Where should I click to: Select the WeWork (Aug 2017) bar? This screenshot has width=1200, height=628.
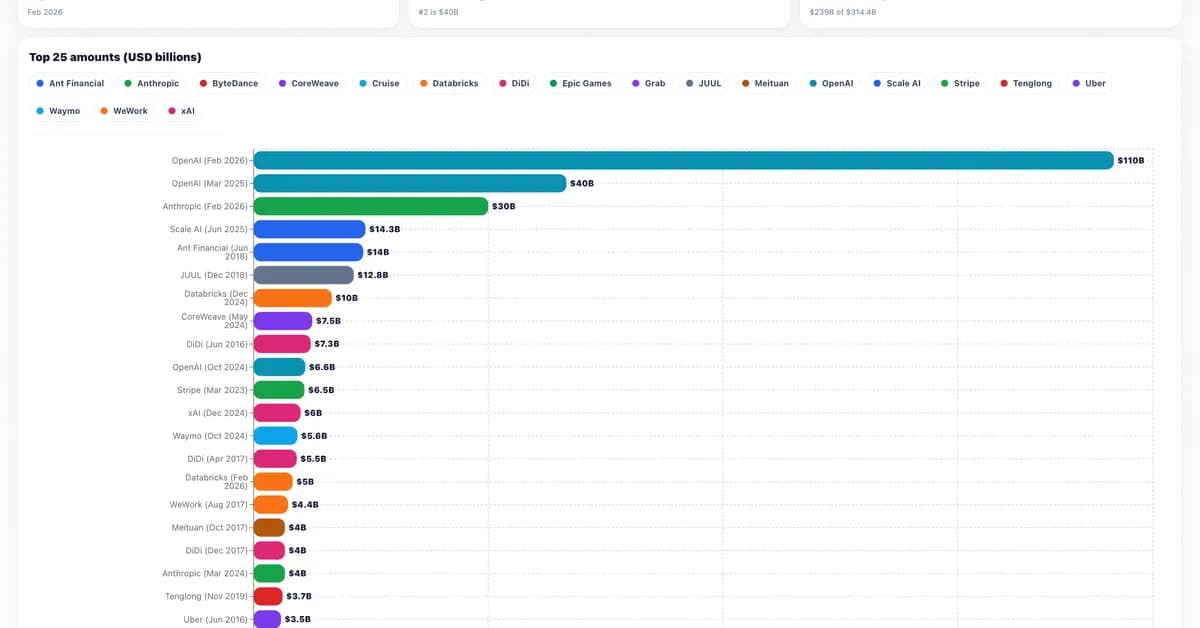[x=271, y=505]
